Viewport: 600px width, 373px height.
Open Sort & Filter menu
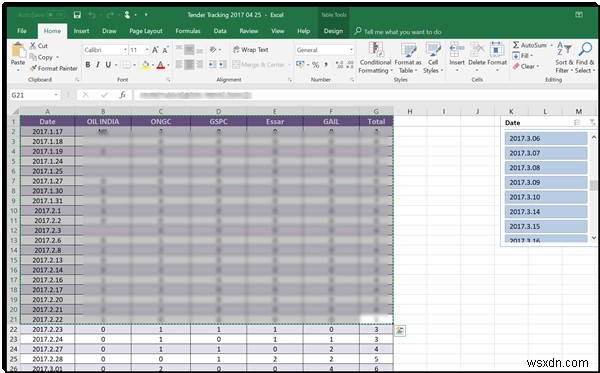pyautogui.click(x=564, y=58)
